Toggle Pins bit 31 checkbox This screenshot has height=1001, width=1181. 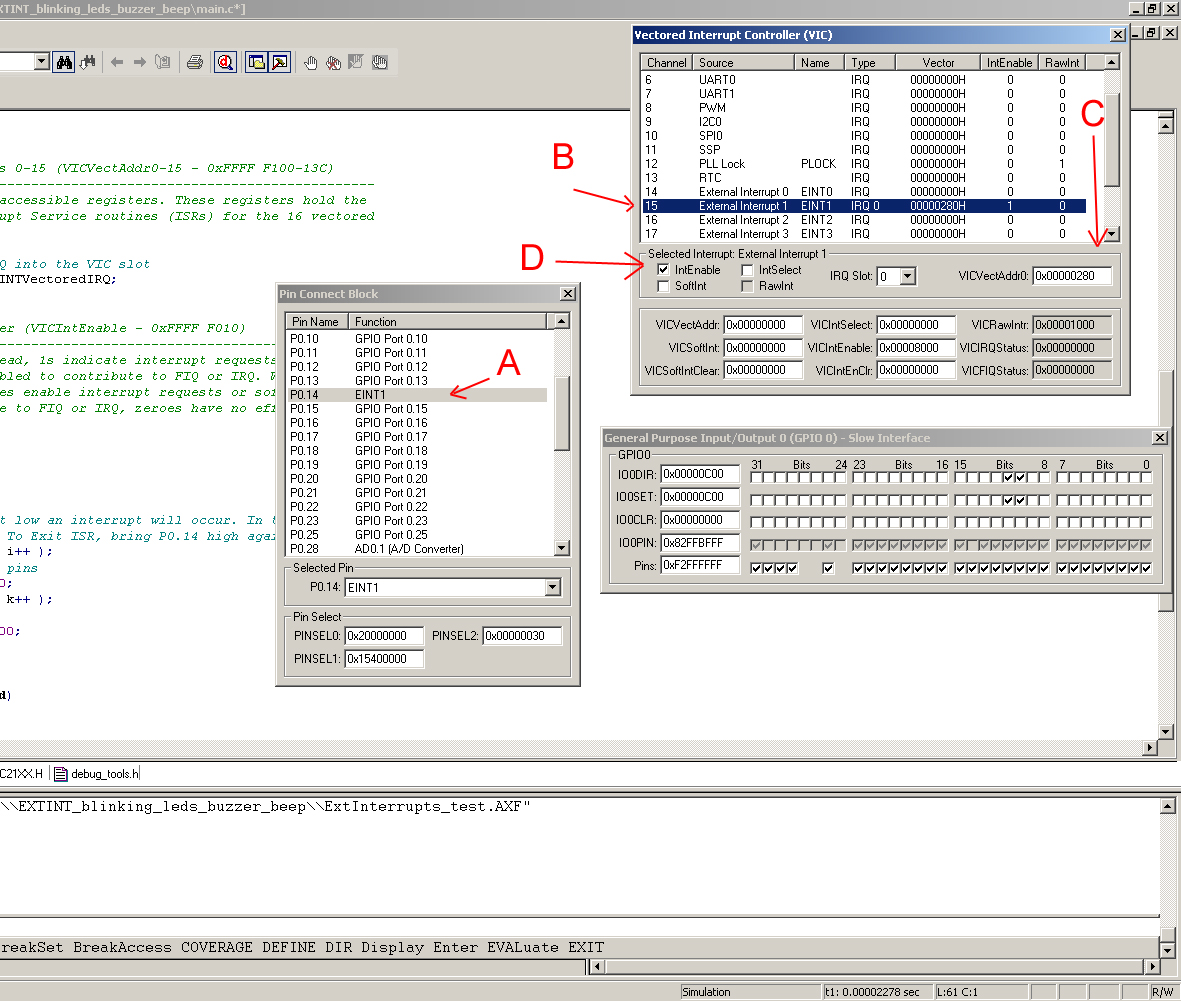(x=756, y=568)
